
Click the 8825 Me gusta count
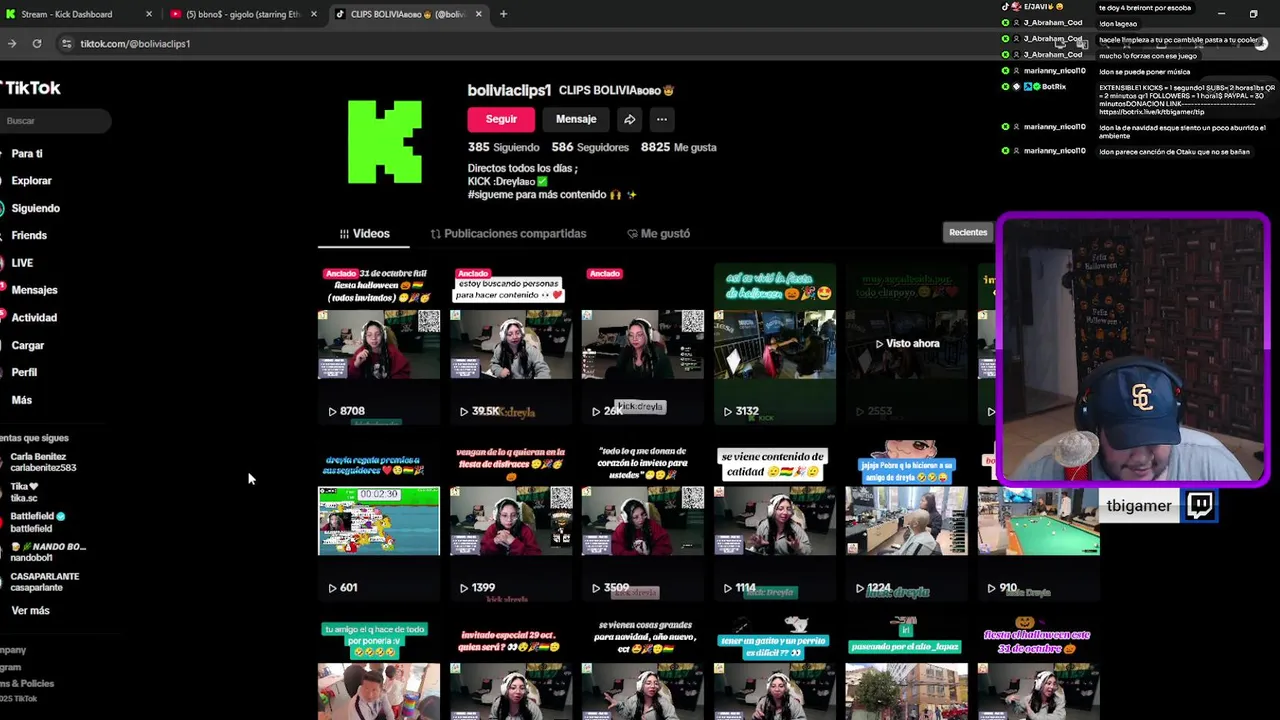pyautogui.click(x=679, y=147)
